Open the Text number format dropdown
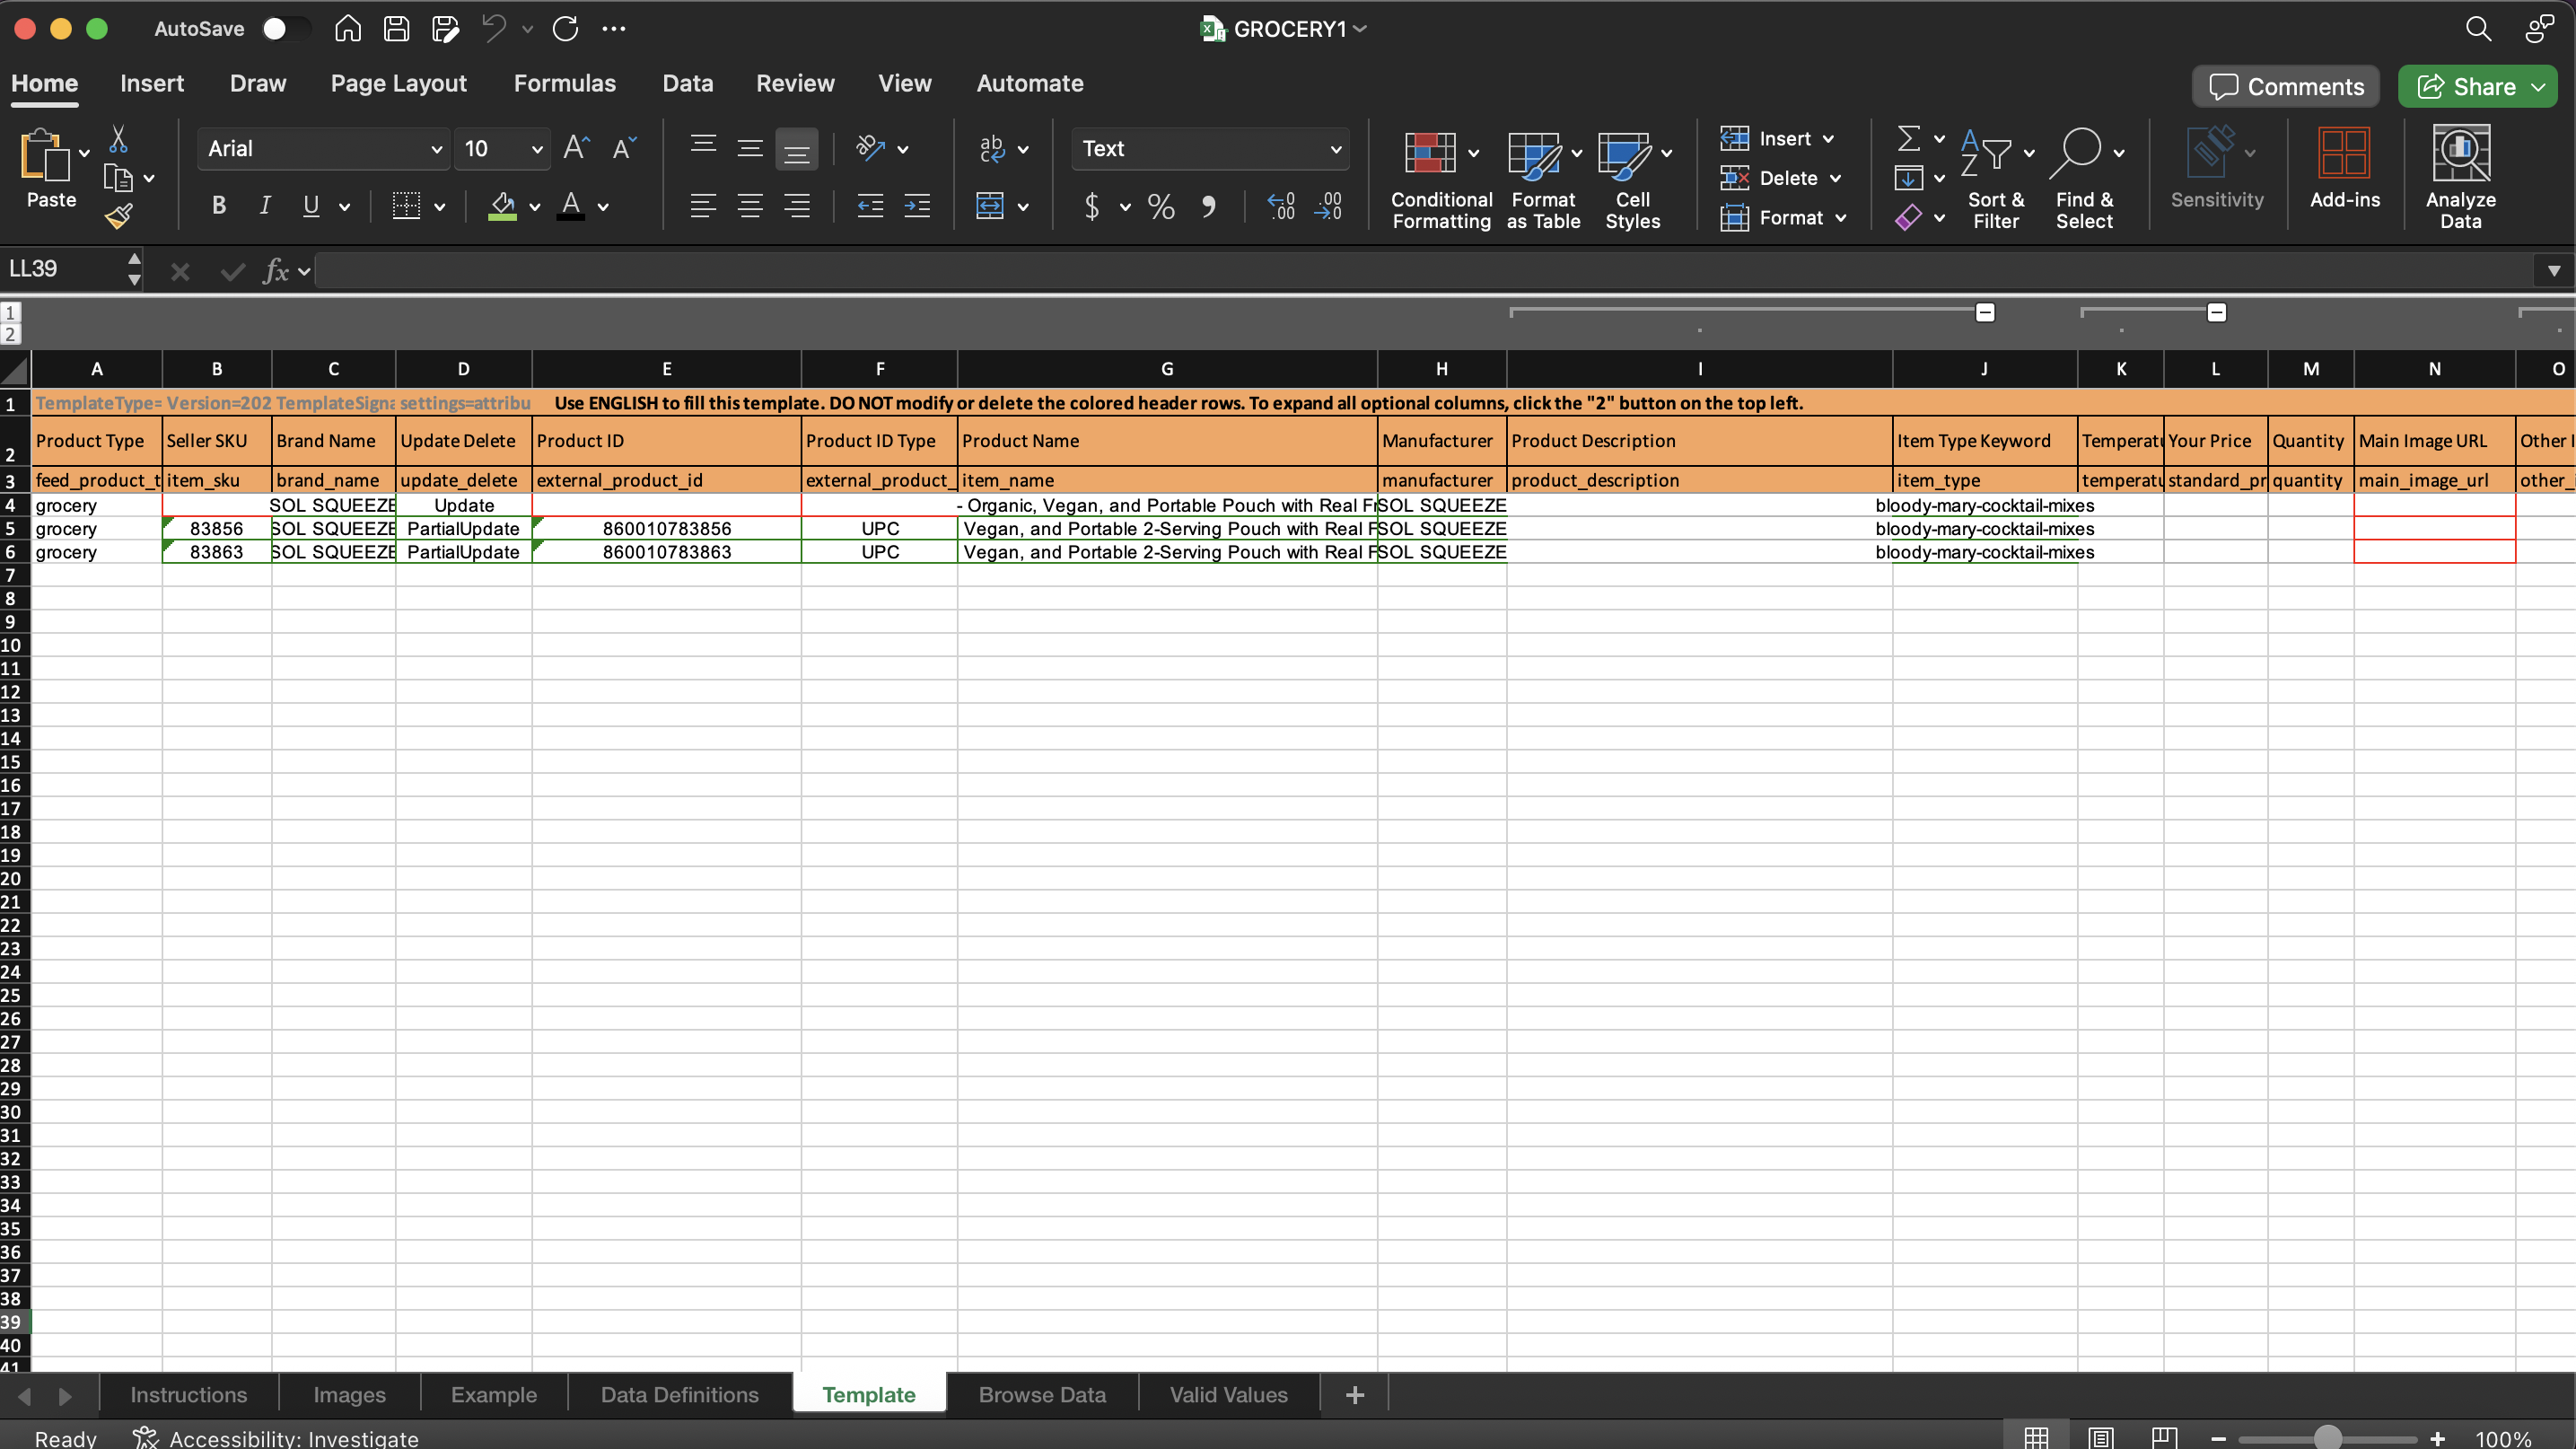Image resolution: width=2576 pixels, height=1449 pixels. pos(1335,149)
